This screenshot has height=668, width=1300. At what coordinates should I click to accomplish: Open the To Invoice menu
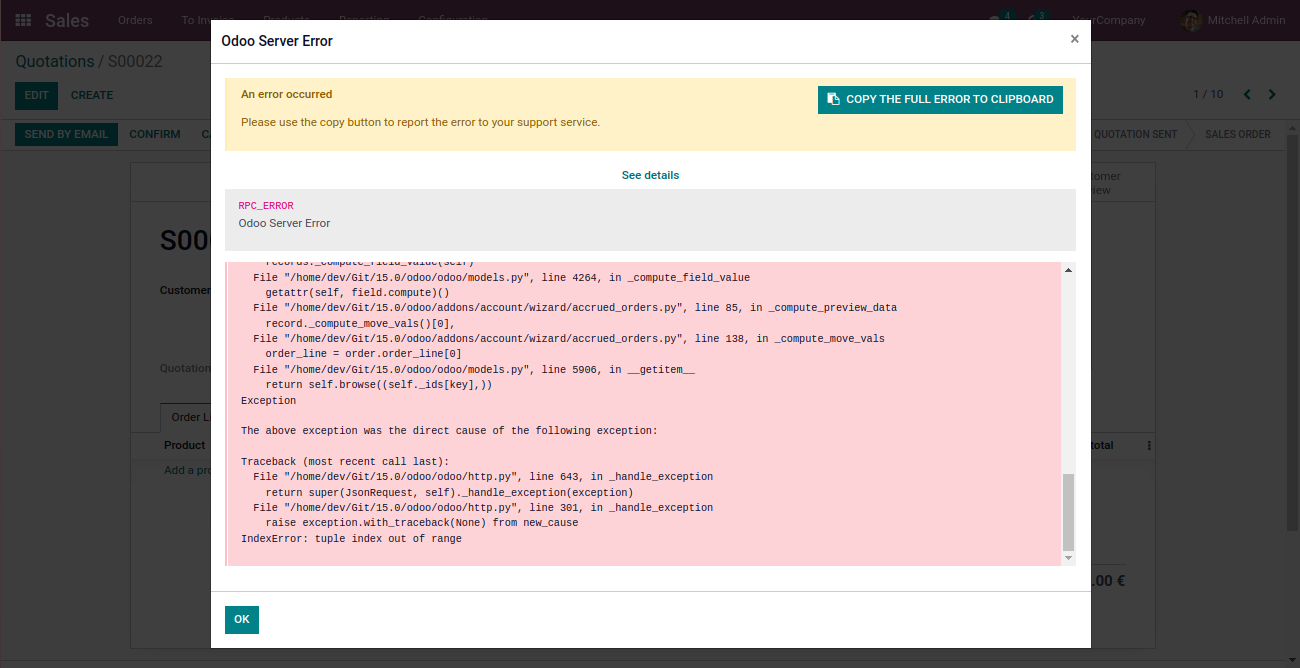coord(206,20)
